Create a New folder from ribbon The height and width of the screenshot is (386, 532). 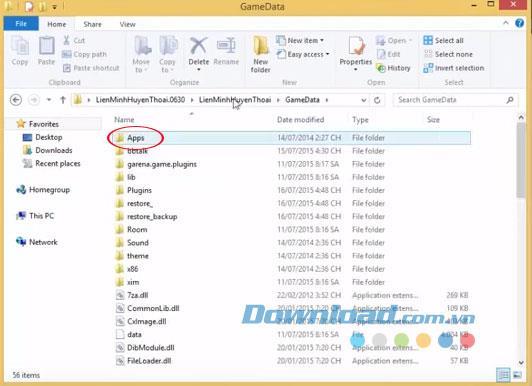click(261, 54)
